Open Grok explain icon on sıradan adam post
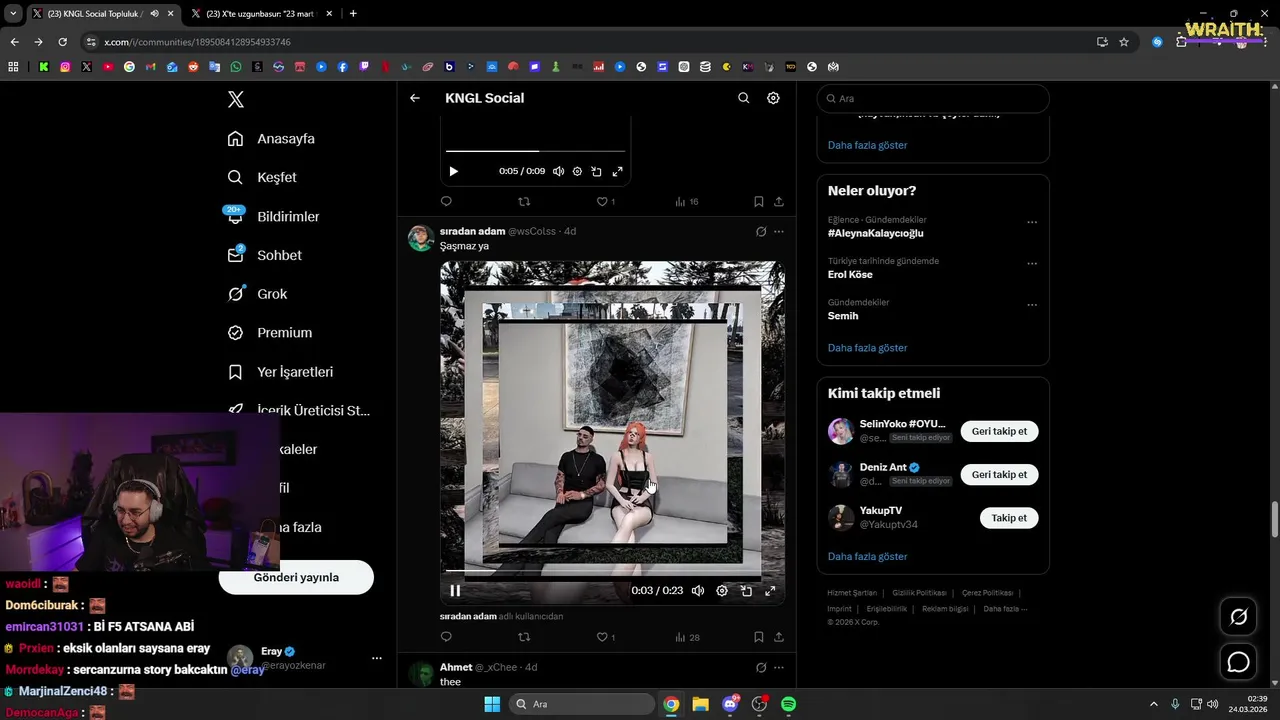The height and width of the screenshot is (720, 1280). (761, 231)
